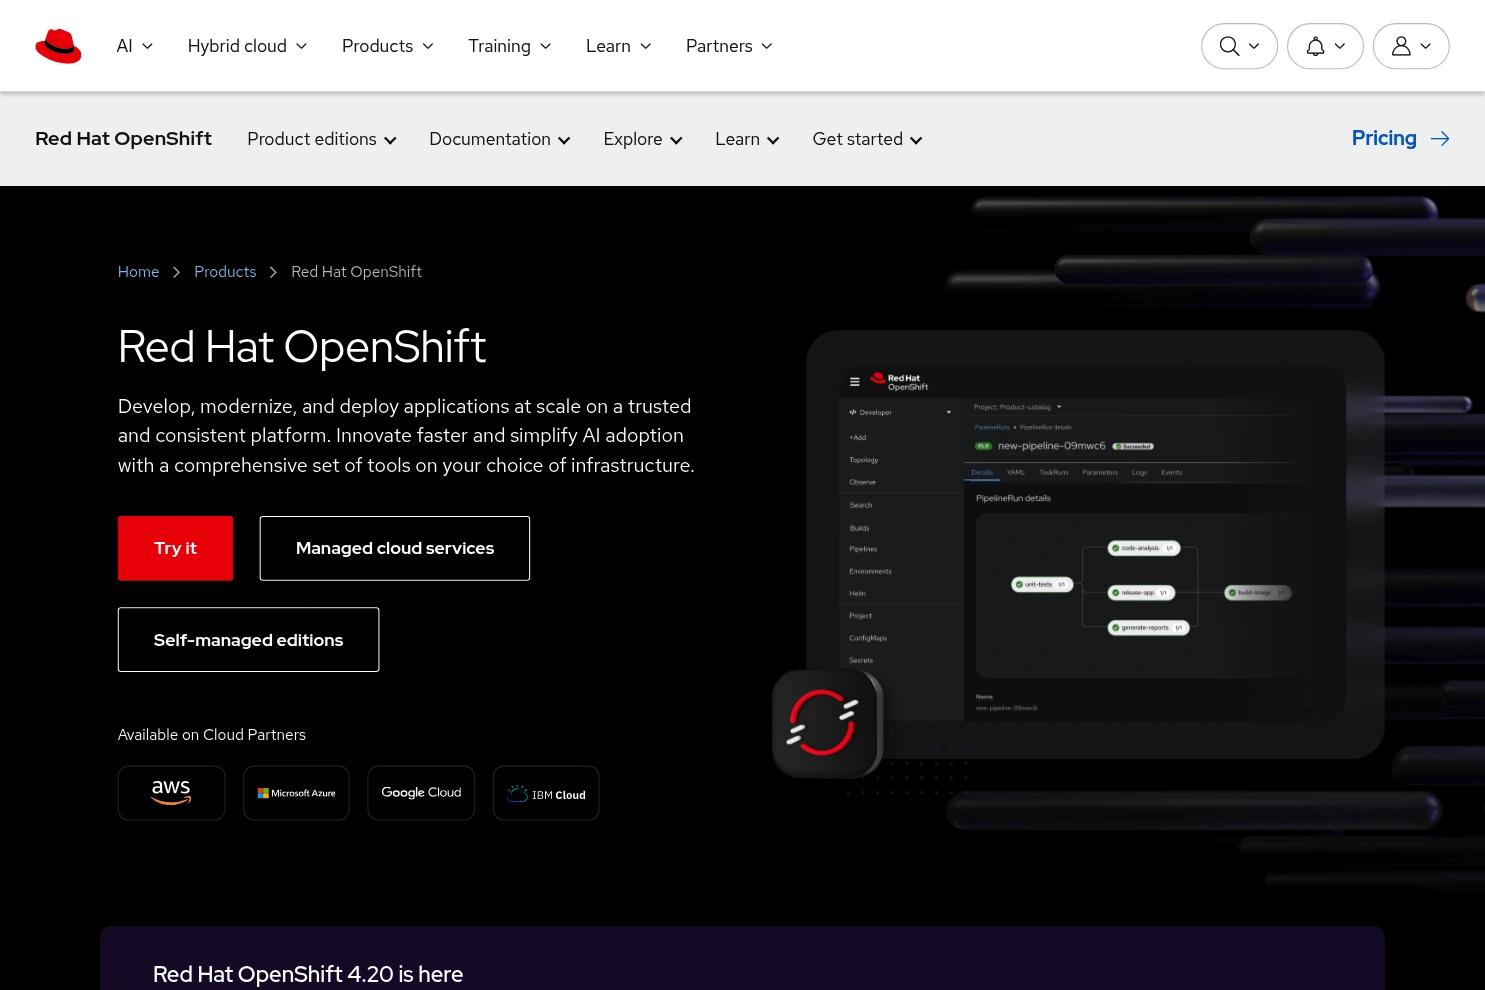The height and width of the screenshot is (990, 1485).
Task: Follow the Home breadcrumb link
Action: click(138, 272)
